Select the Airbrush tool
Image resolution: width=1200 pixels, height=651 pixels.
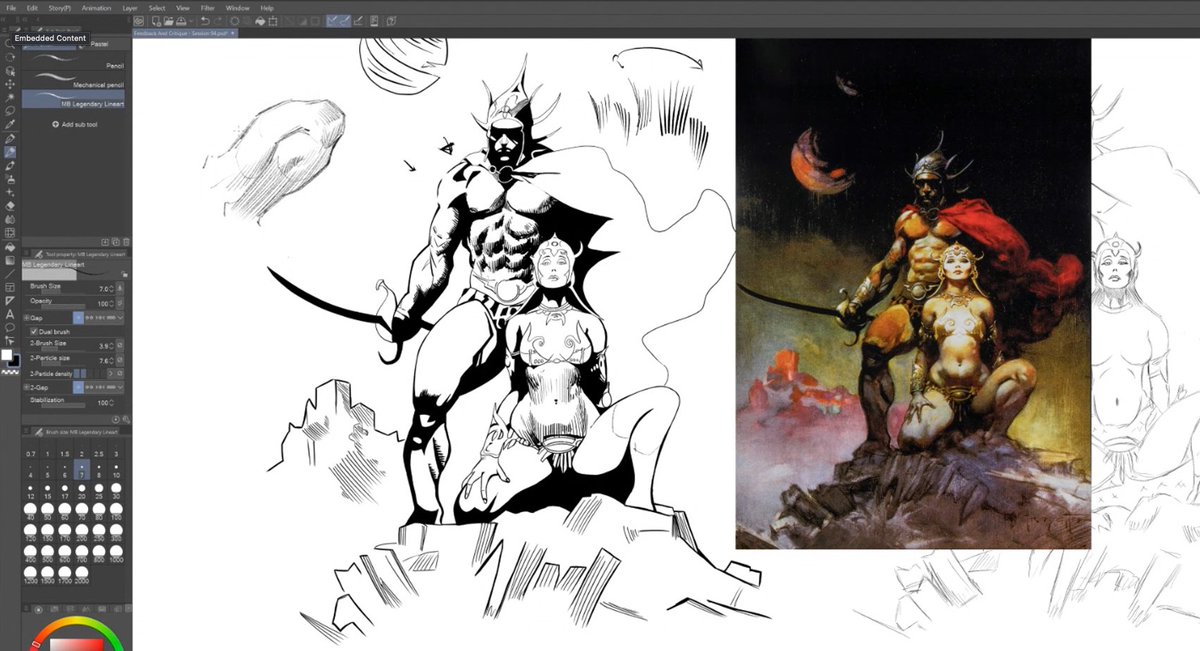10,179
